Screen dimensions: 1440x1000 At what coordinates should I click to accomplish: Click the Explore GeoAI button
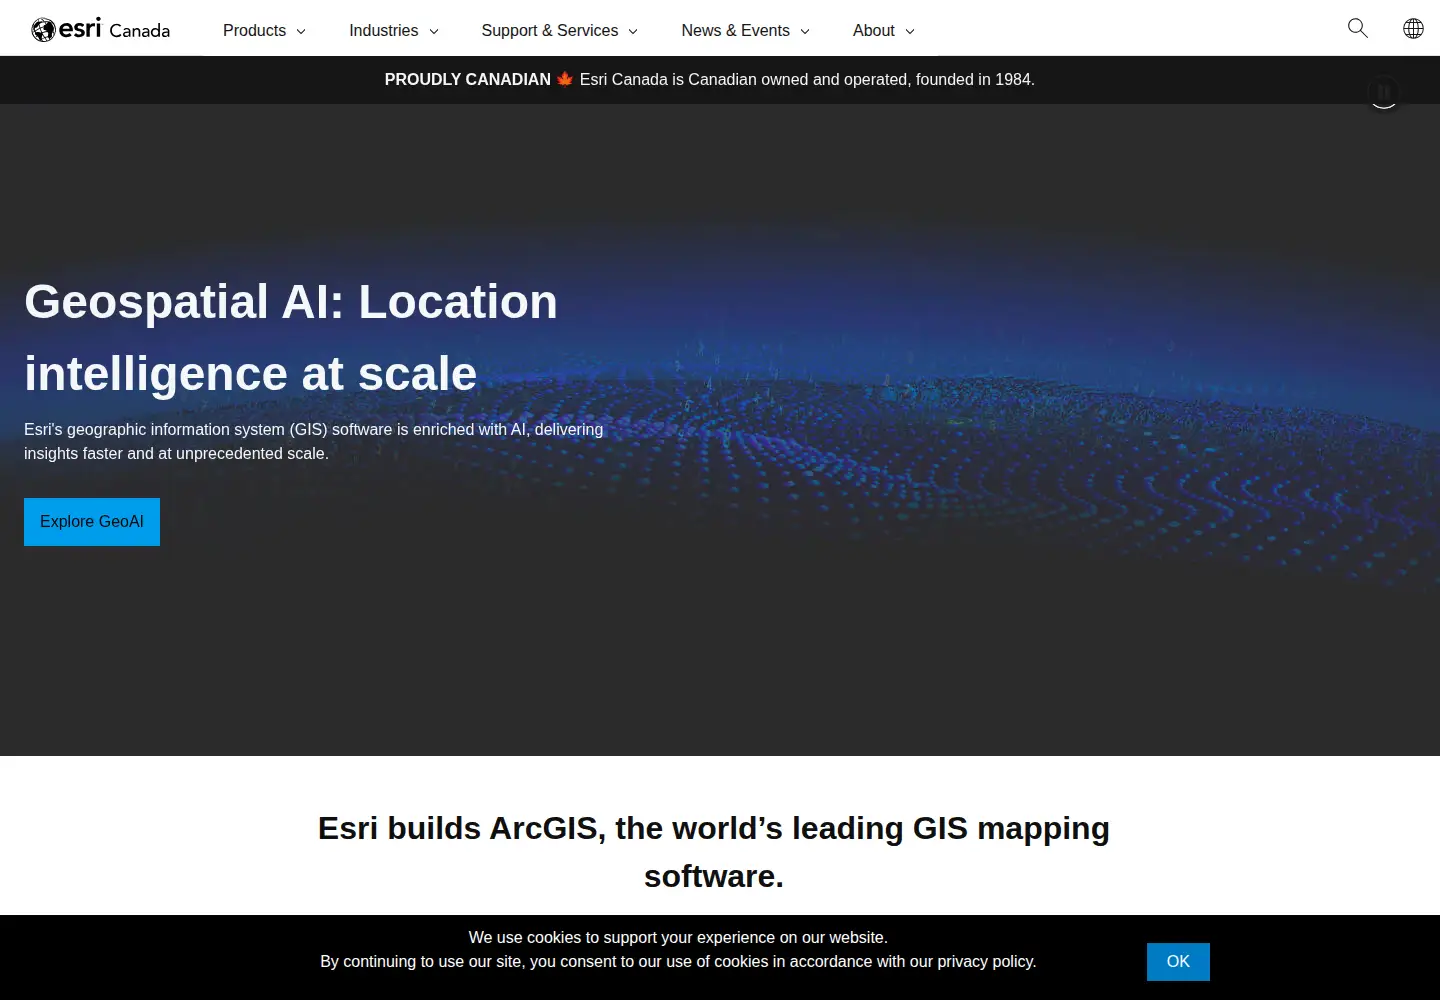92,522
